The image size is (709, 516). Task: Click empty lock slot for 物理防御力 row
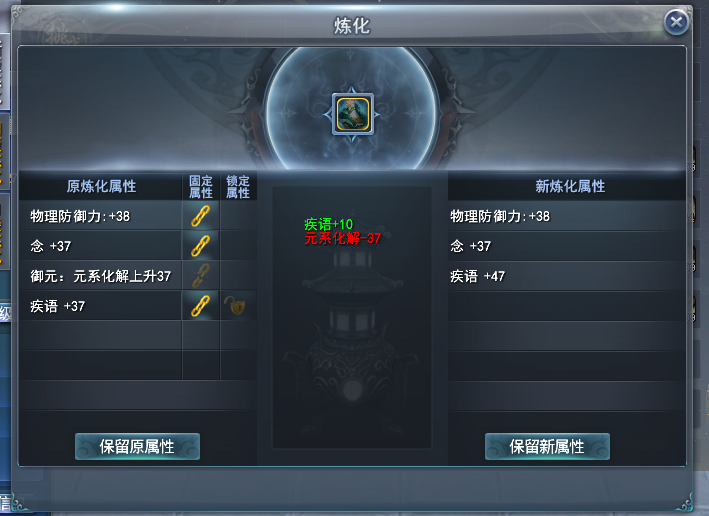(238, 216)
